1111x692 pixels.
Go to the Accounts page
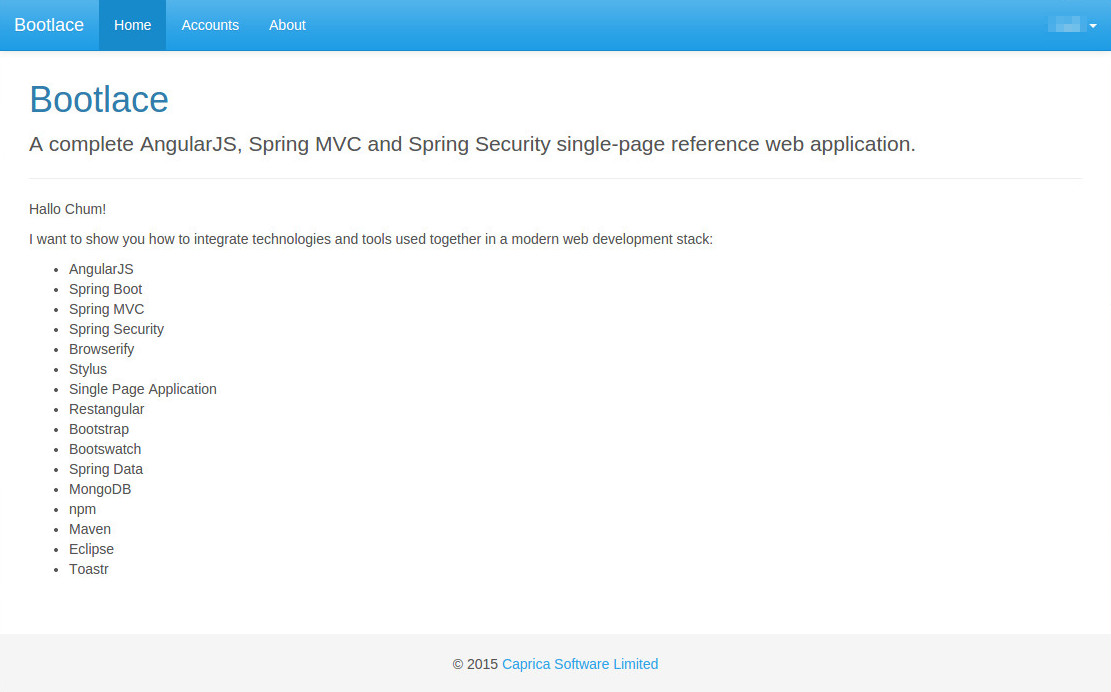pos(210,25)
